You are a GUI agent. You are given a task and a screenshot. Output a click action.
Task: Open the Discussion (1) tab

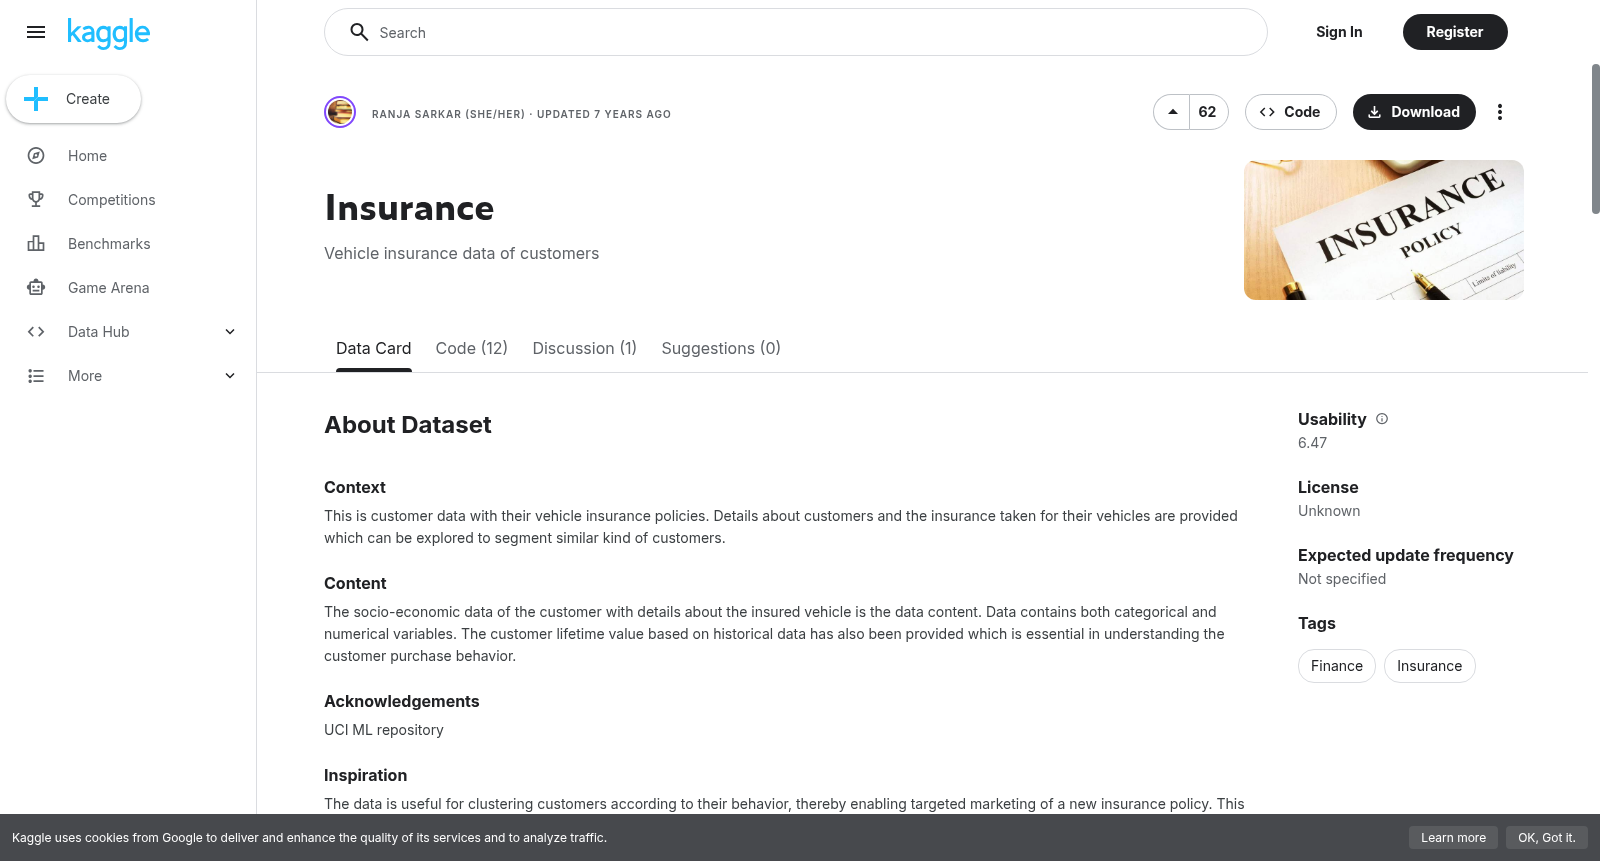point(585,348)
